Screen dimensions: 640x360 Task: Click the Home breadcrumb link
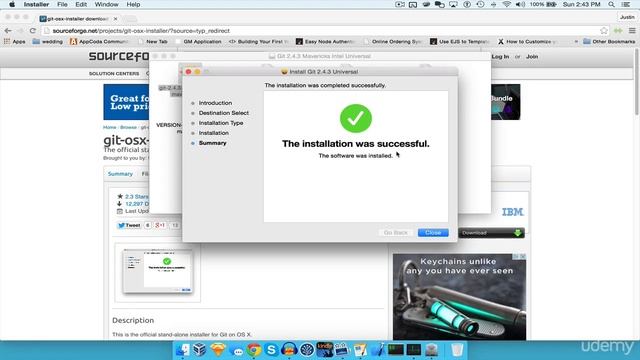(x=109, y=127)
